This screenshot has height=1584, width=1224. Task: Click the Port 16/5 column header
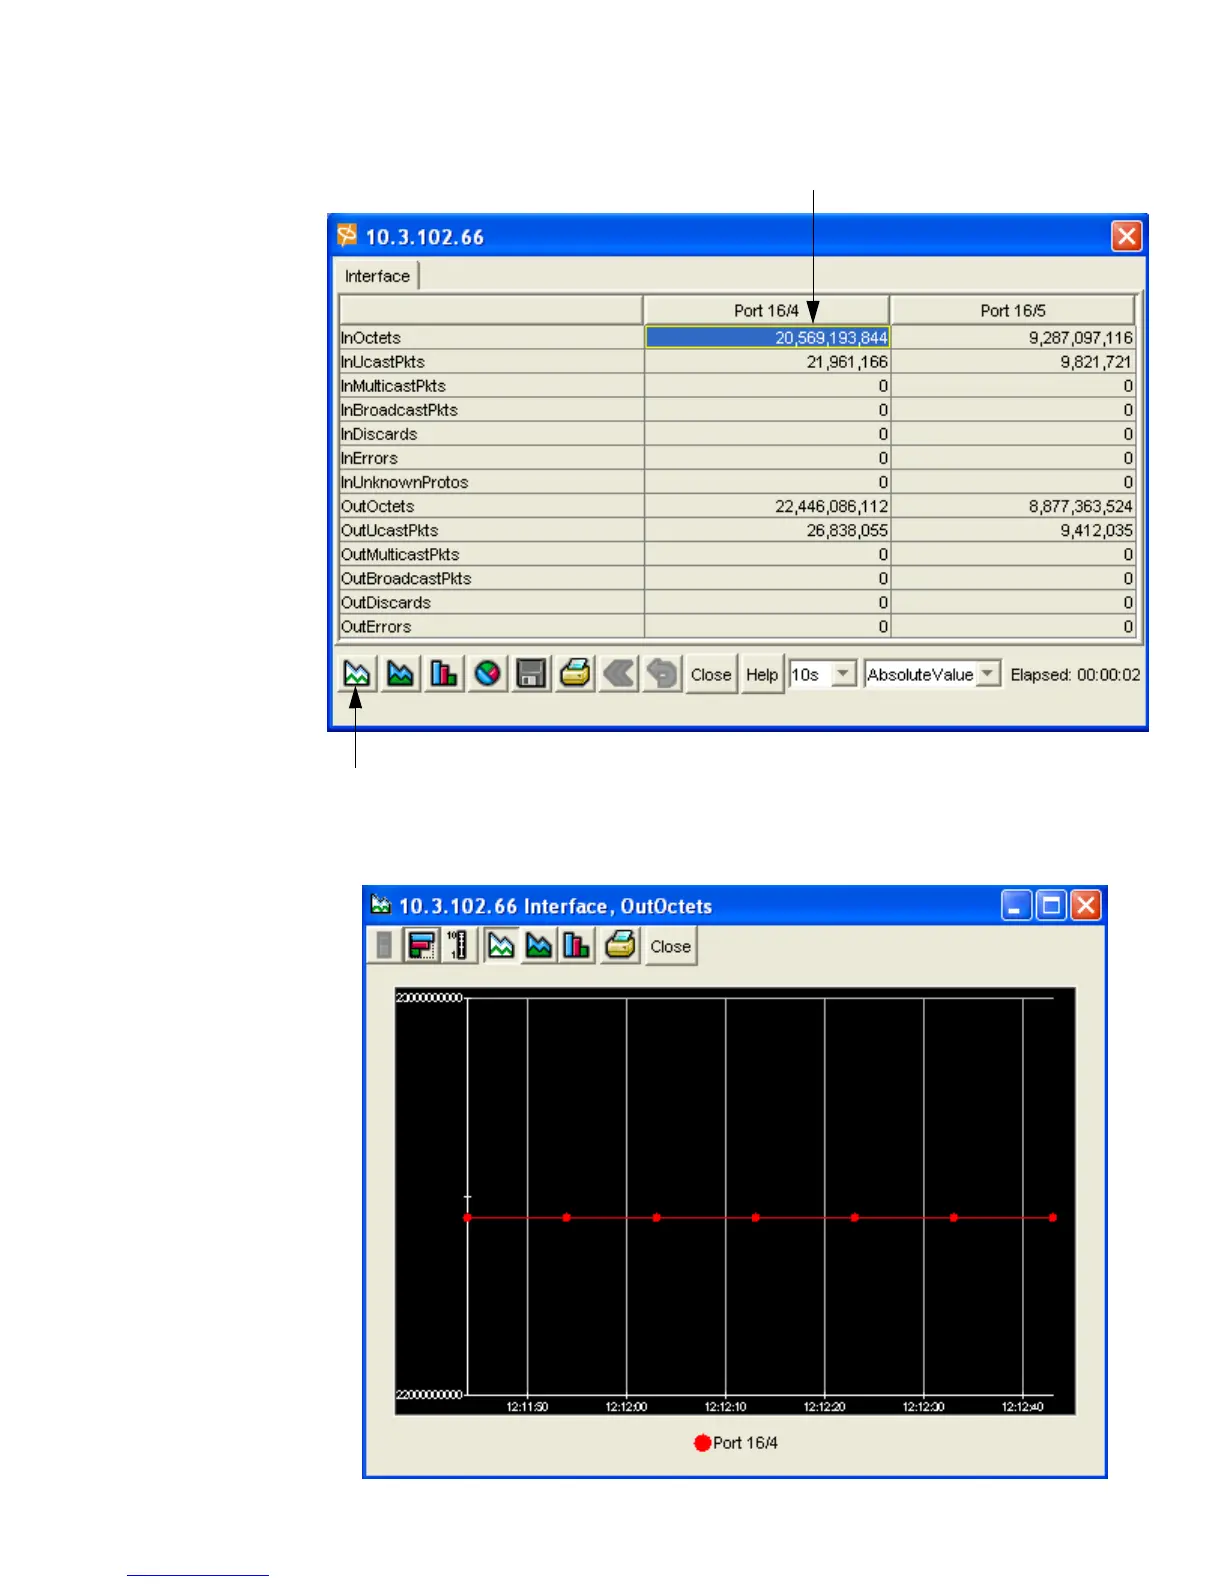pyautogui.click(x=1013, y=310)
